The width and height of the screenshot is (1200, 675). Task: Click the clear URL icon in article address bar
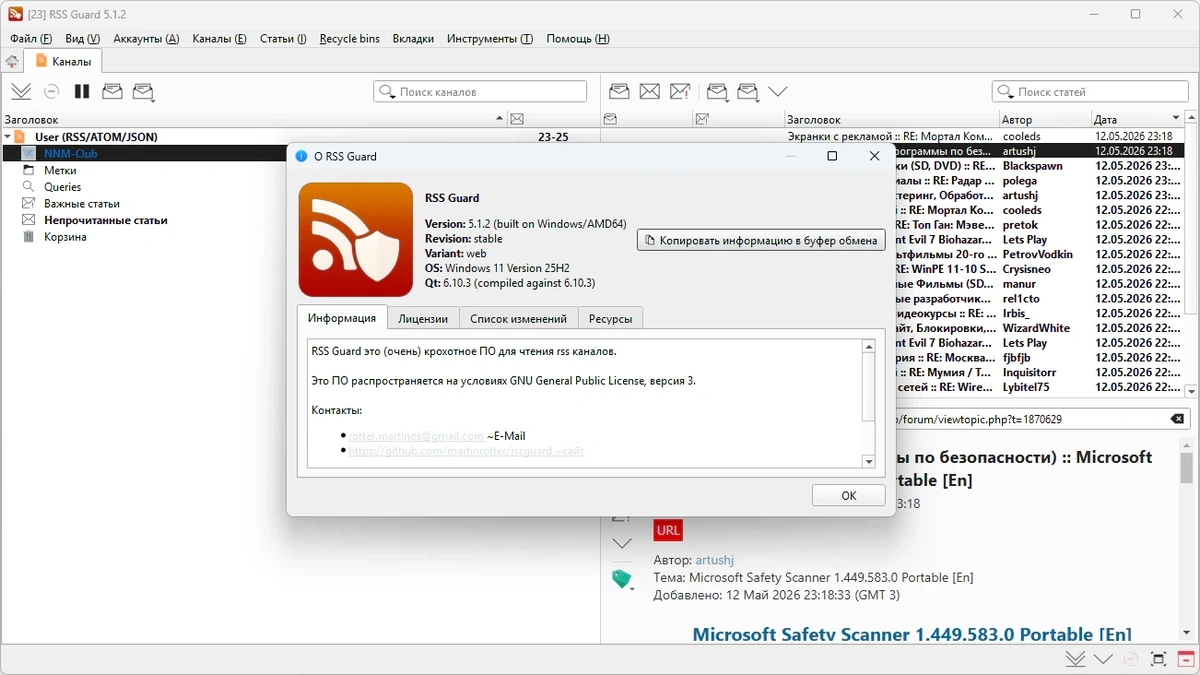(1177, 419)
